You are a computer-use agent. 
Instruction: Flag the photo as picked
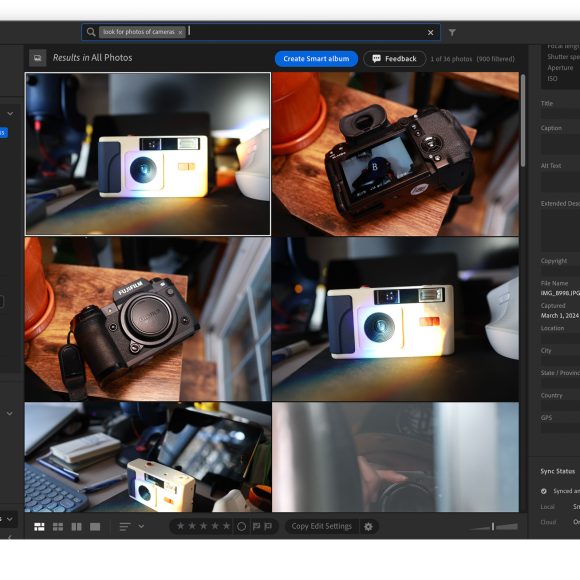pos(256,526)
